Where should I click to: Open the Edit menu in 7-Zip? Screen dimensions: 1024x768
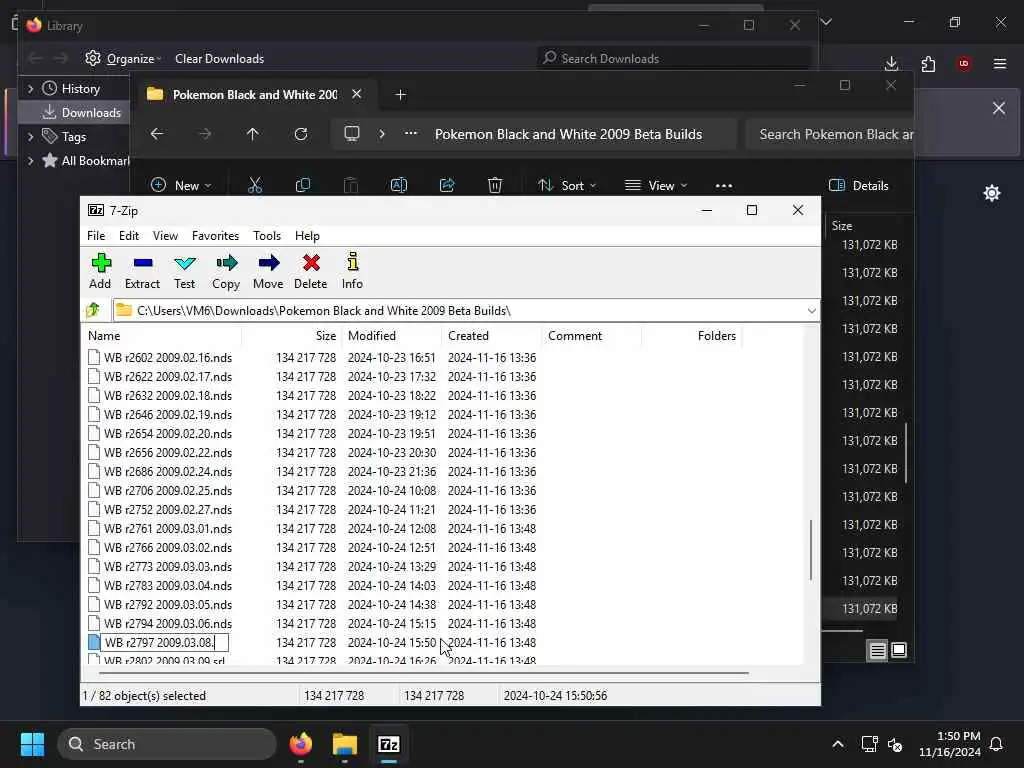point(129,236)
